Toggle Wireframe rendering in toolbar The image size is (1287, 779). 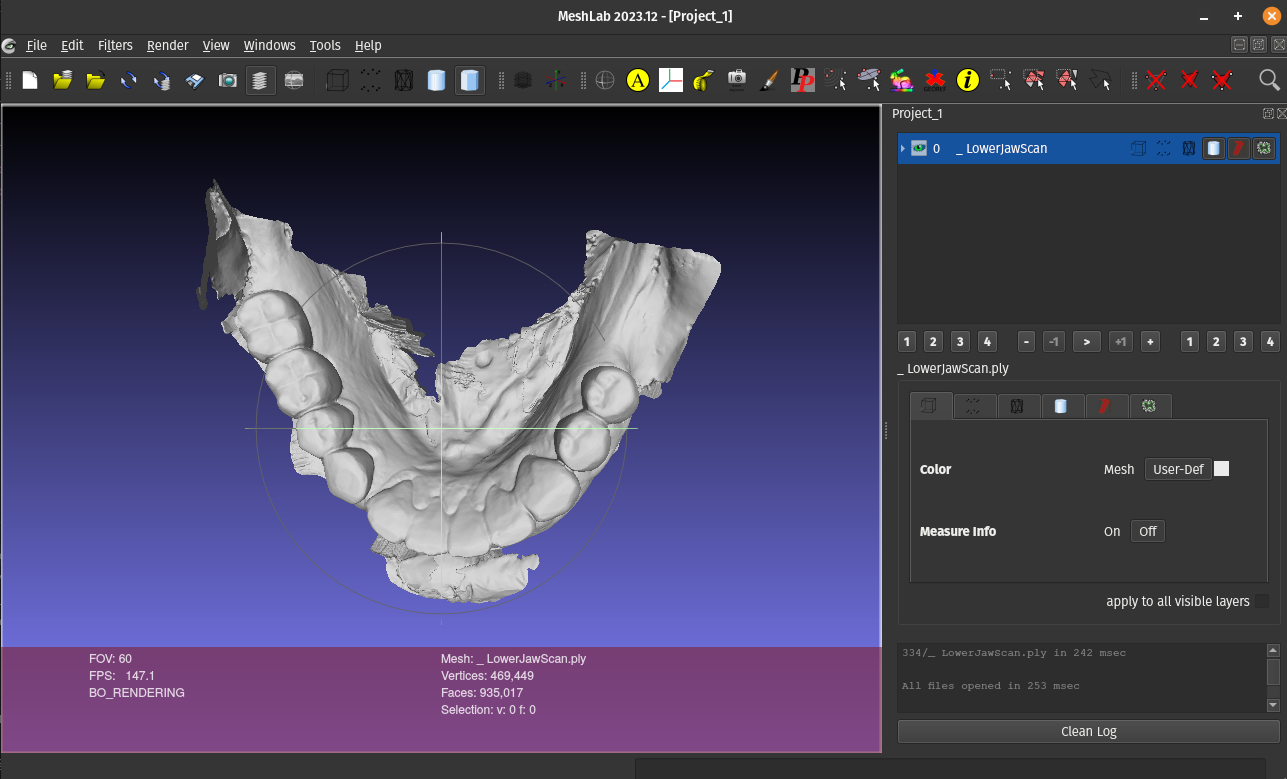coord(403,81)
